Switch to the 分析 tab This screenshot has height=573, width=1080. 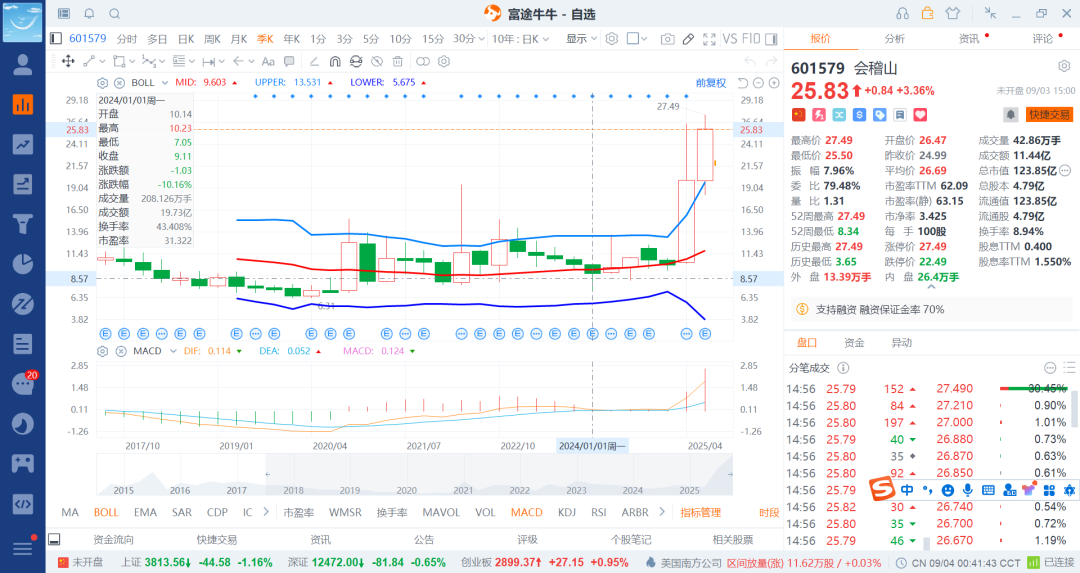(894, 39)
